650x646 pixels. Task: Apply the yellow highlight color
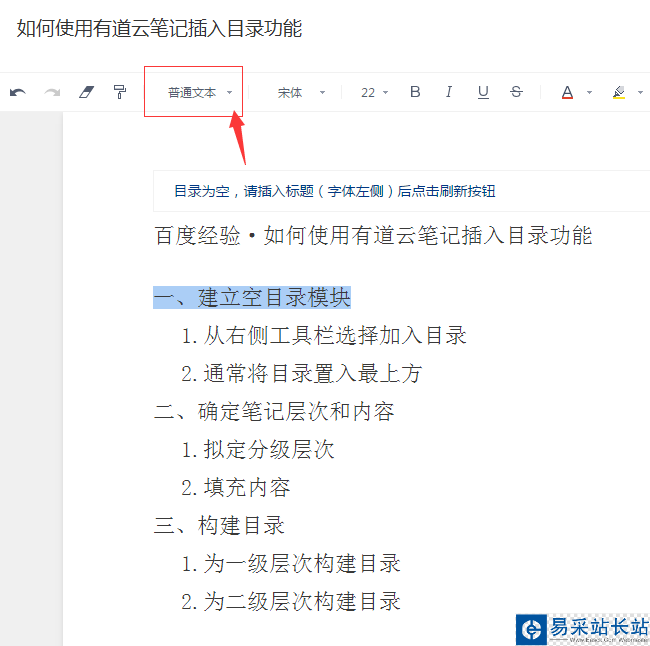point(618,92)
